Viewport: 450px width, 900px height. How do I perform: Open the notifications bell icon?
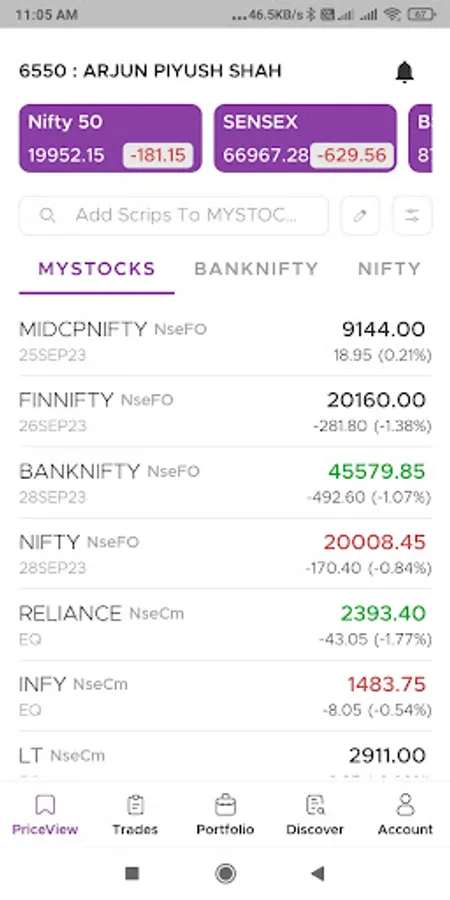tap(405, 72)
